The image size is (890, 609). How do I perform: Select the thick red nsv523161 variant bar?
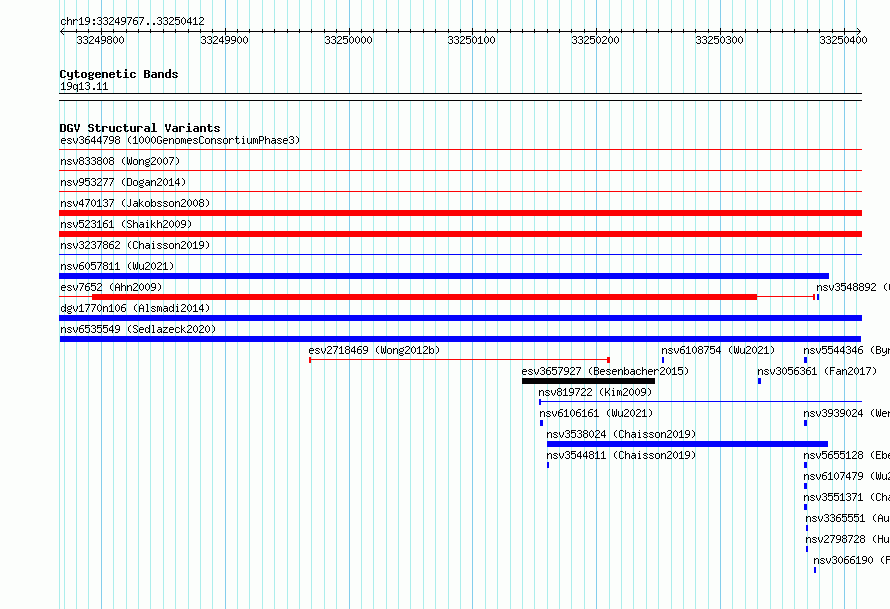[460, 234]
